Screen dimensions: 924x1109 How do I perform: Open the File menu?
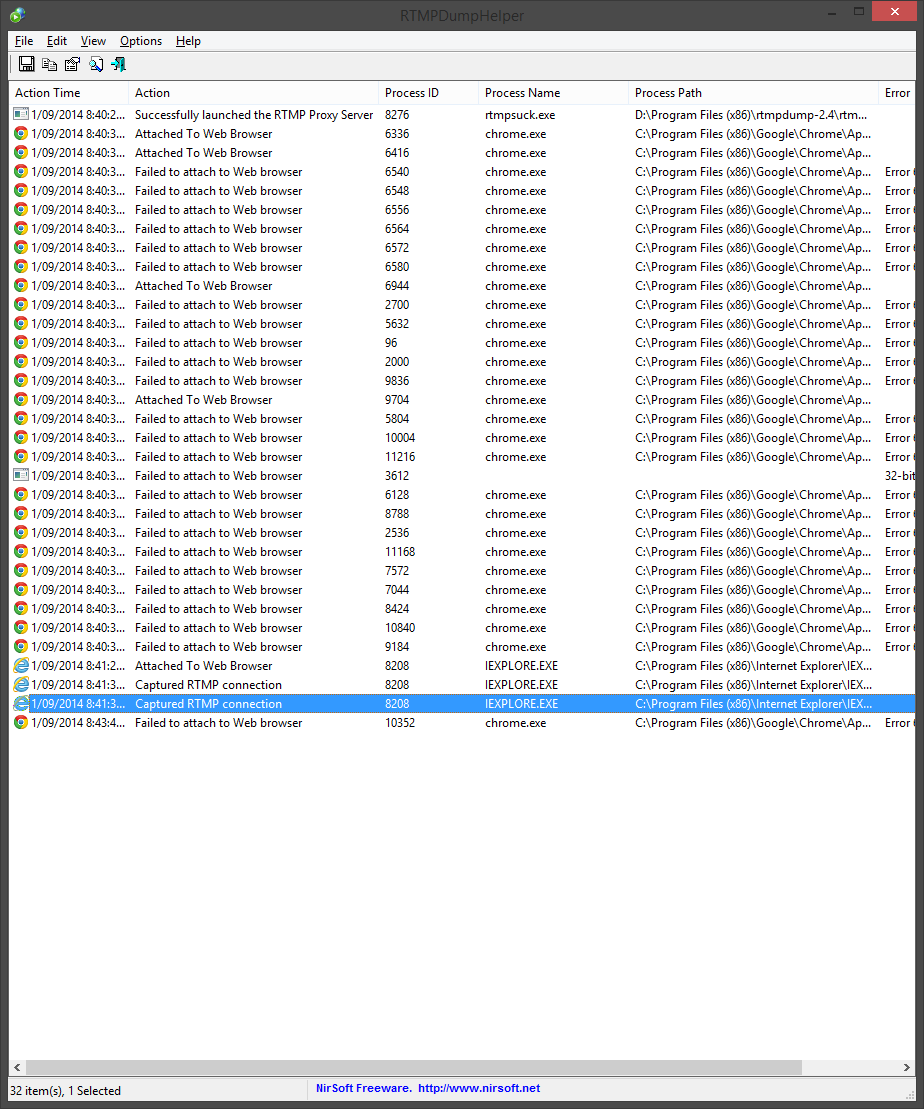coord(24,41)
